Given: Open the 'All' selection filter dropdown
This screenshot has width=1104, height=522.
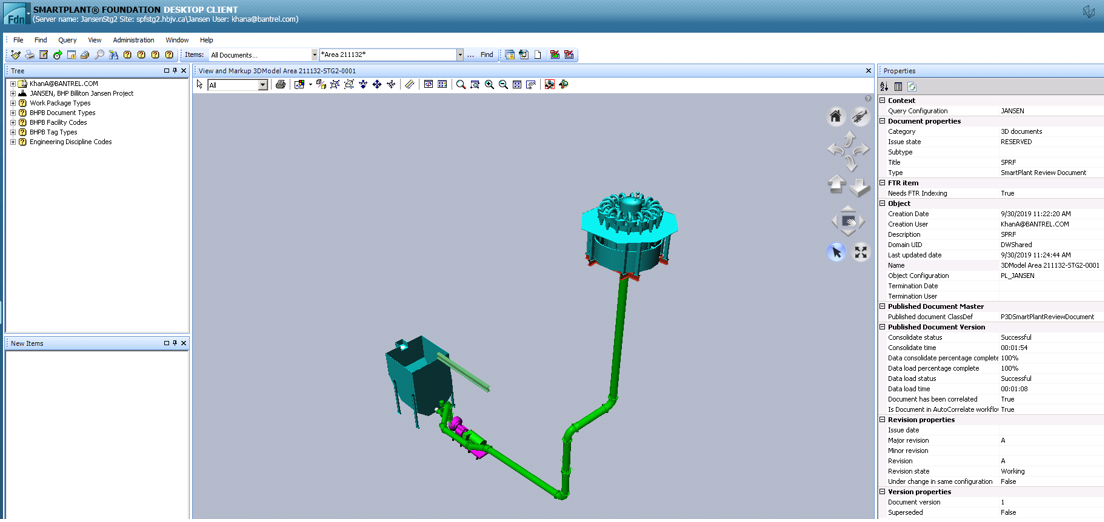Looking at the screenshot, I should point(263,85).
